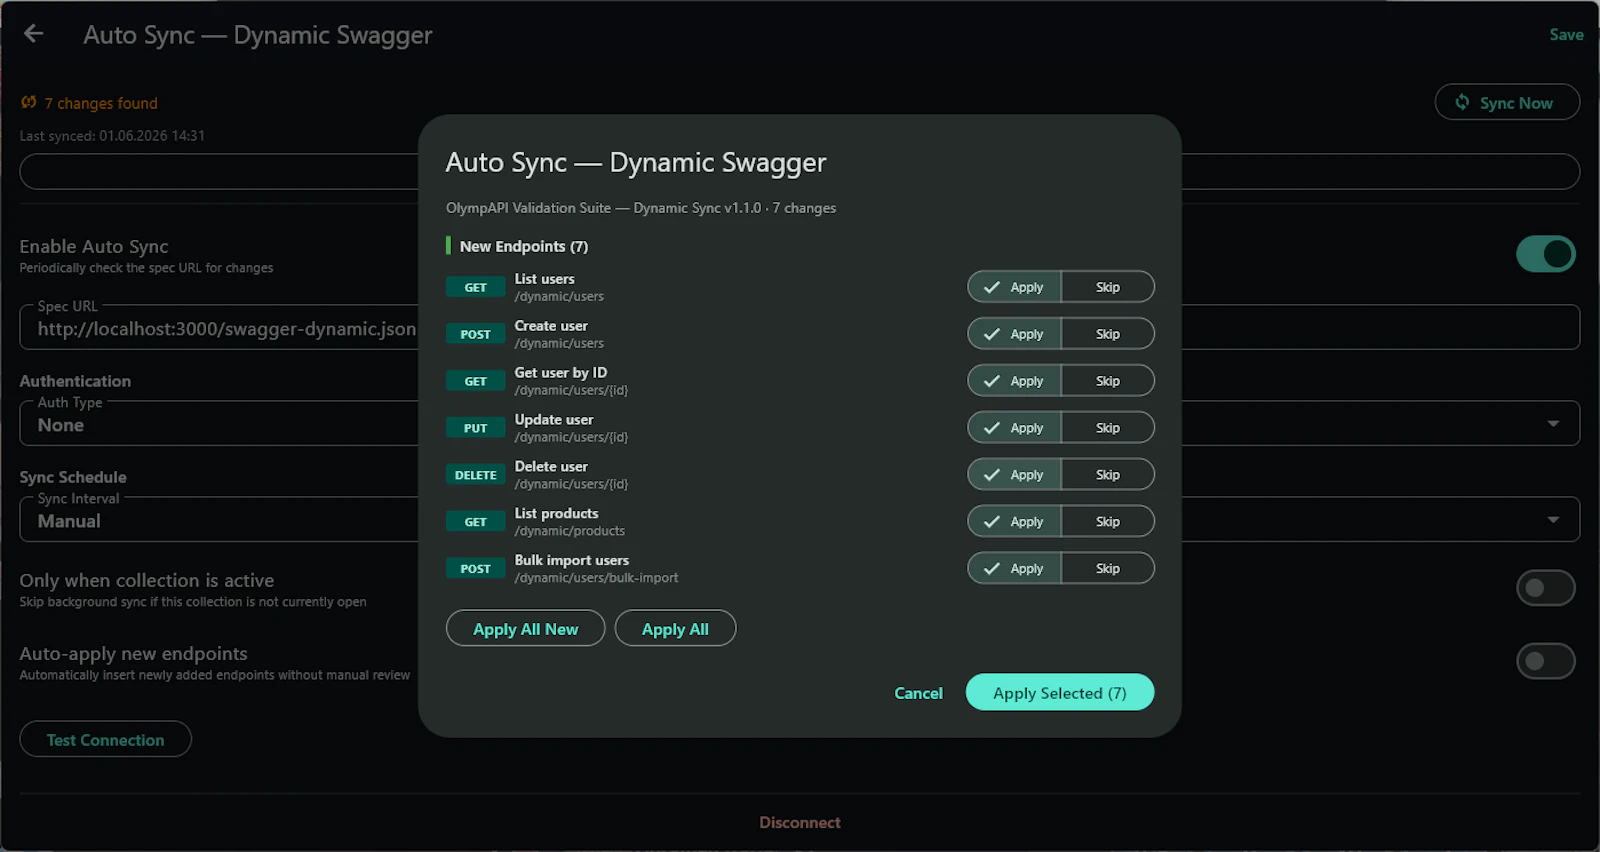Click the 'Last synced: 01.06.2026 14:31' text
This screenshot has height=852, width=1600.
112,136
